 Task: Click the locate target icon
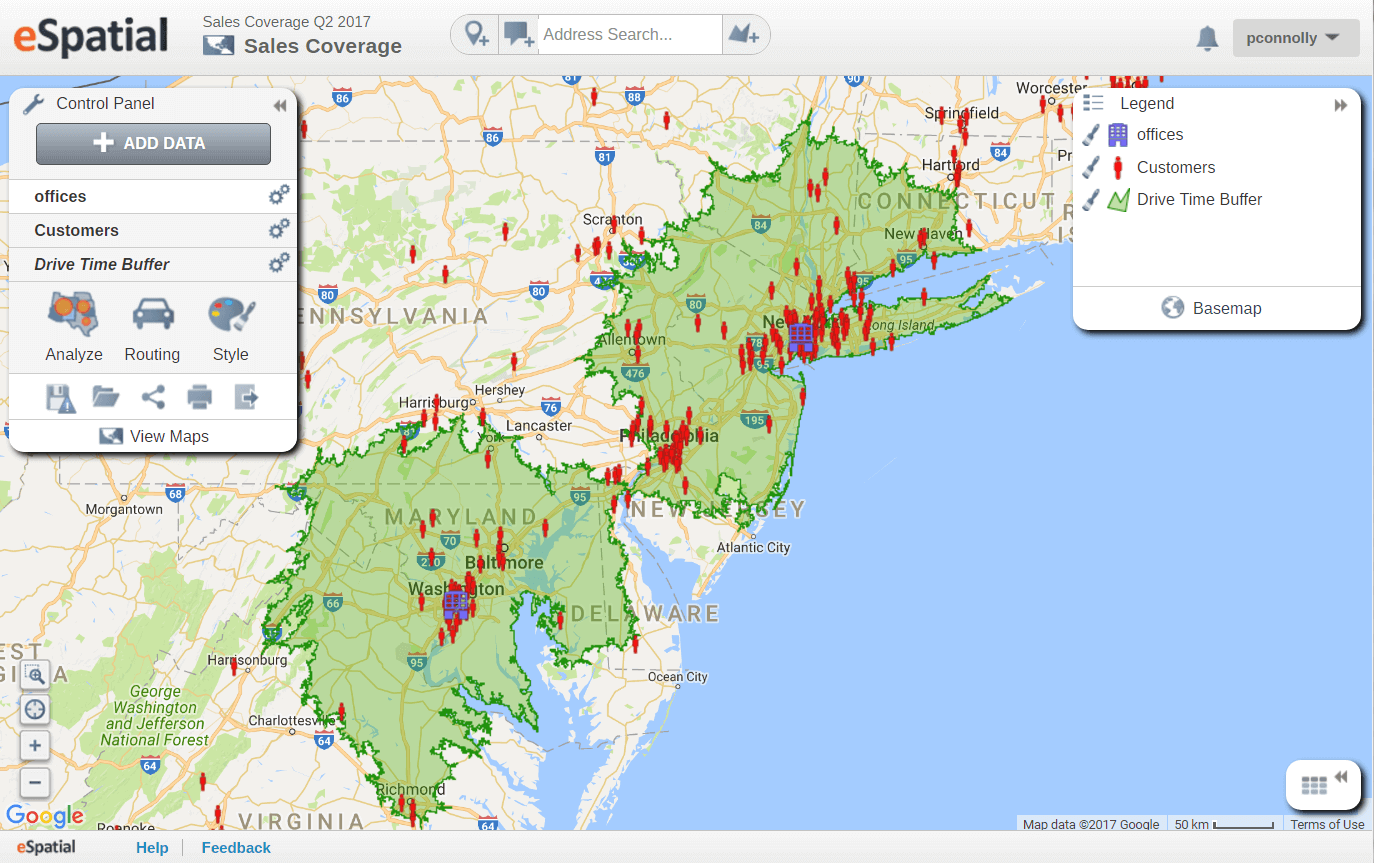[x=35, y=710]
